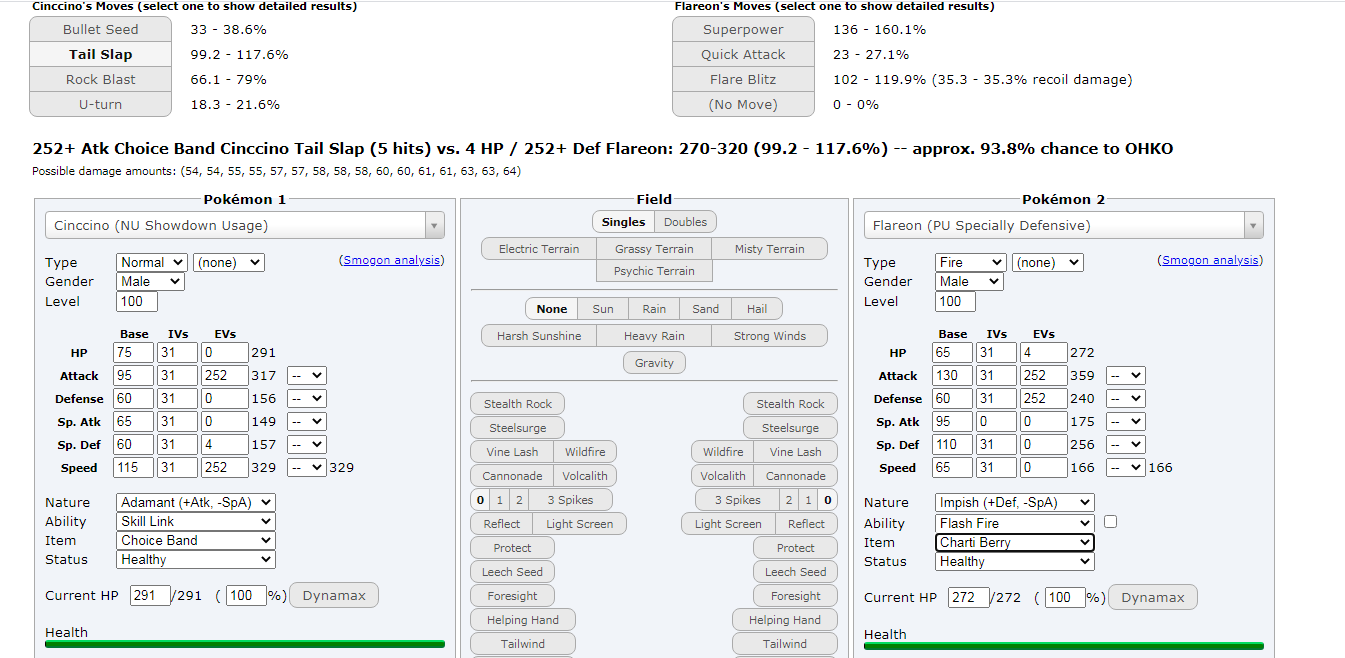Viewport: 1345px width, 658px height.
Task: Enable Psychic Terrain
Action: click(x=654, y=271)
